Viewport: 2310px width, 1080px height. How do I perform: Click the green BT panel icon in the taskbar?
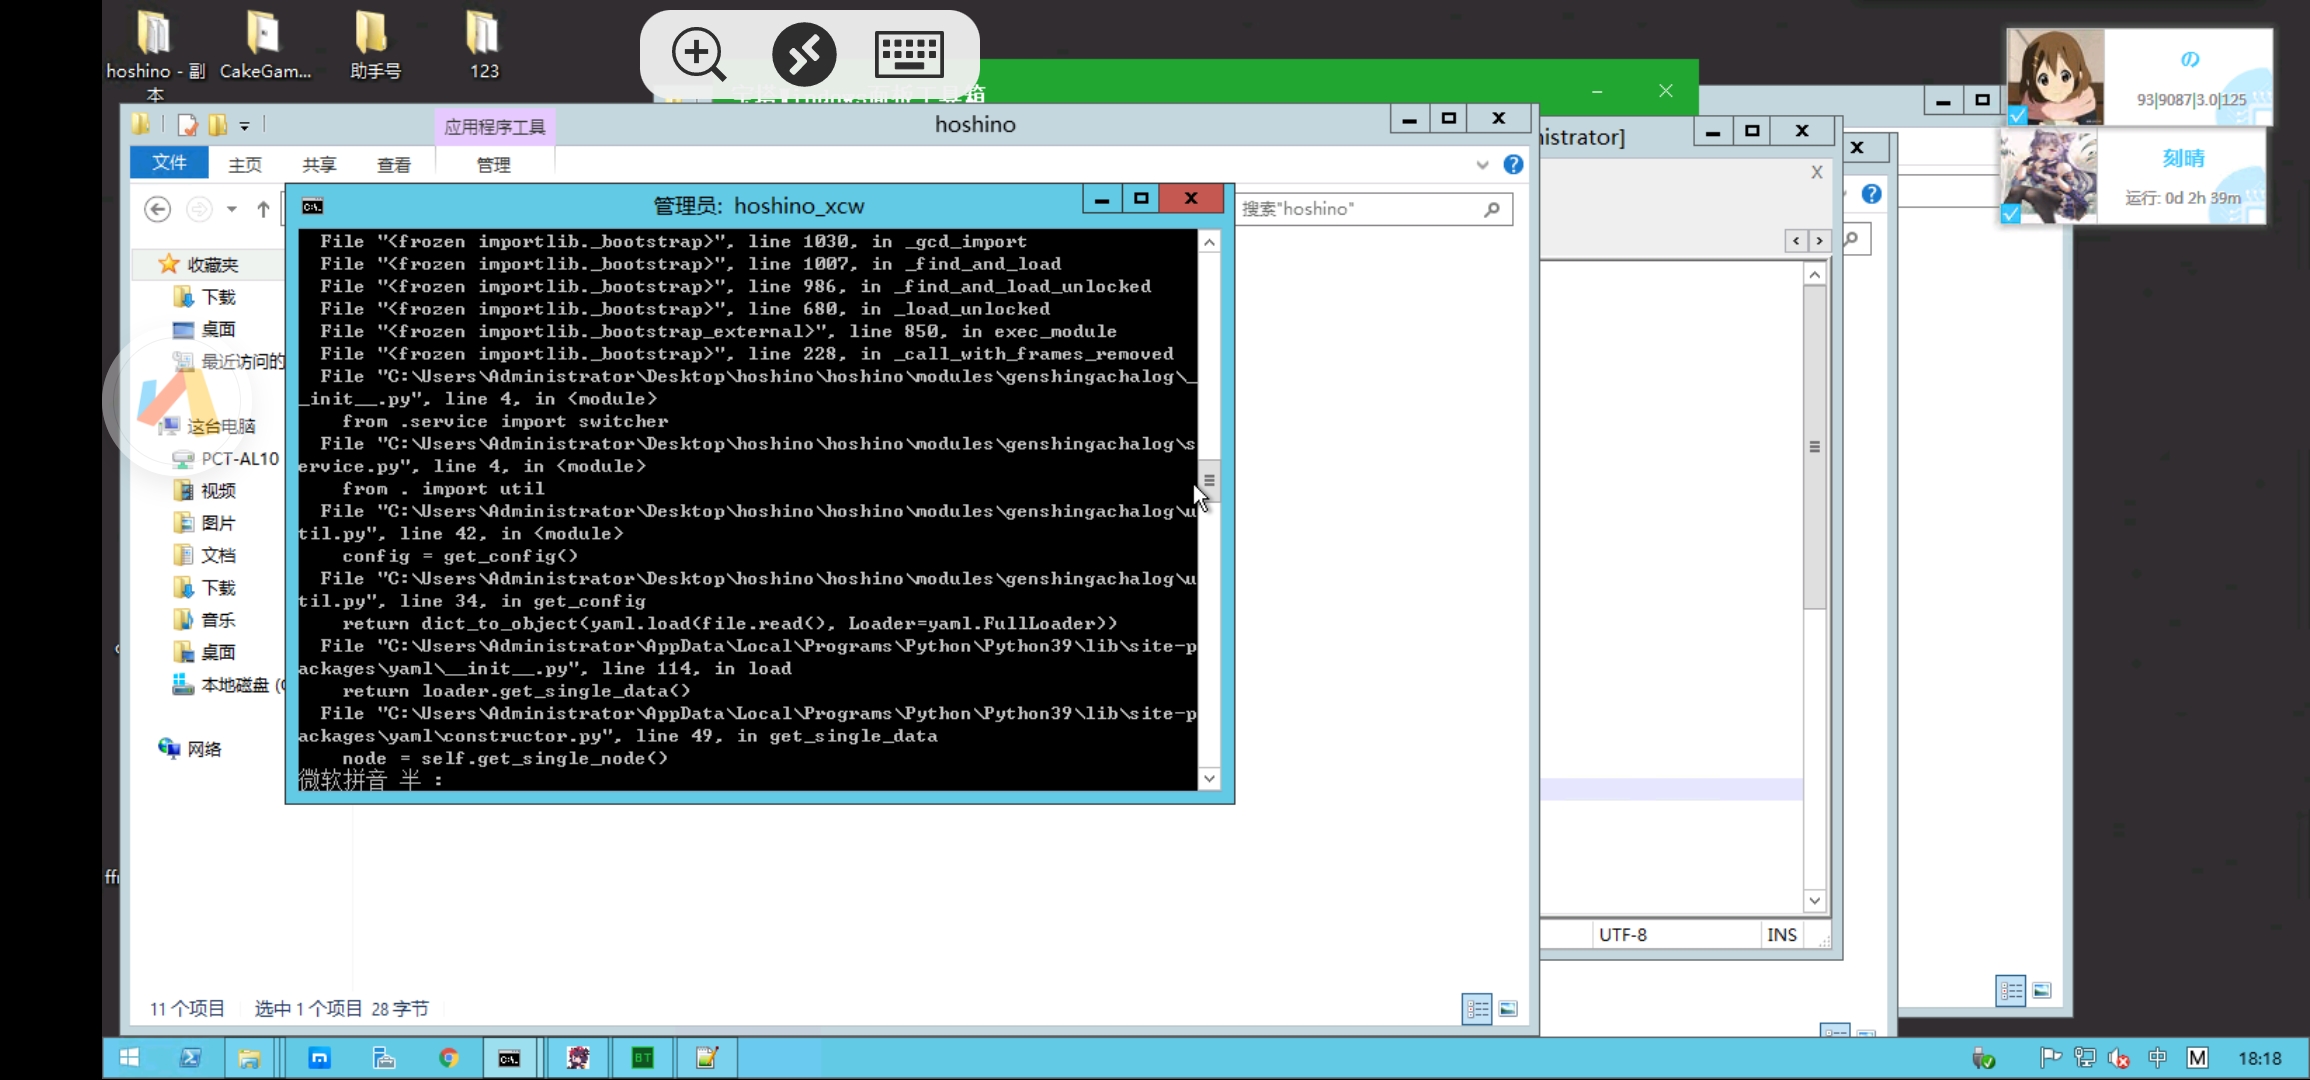(642, 1058)
